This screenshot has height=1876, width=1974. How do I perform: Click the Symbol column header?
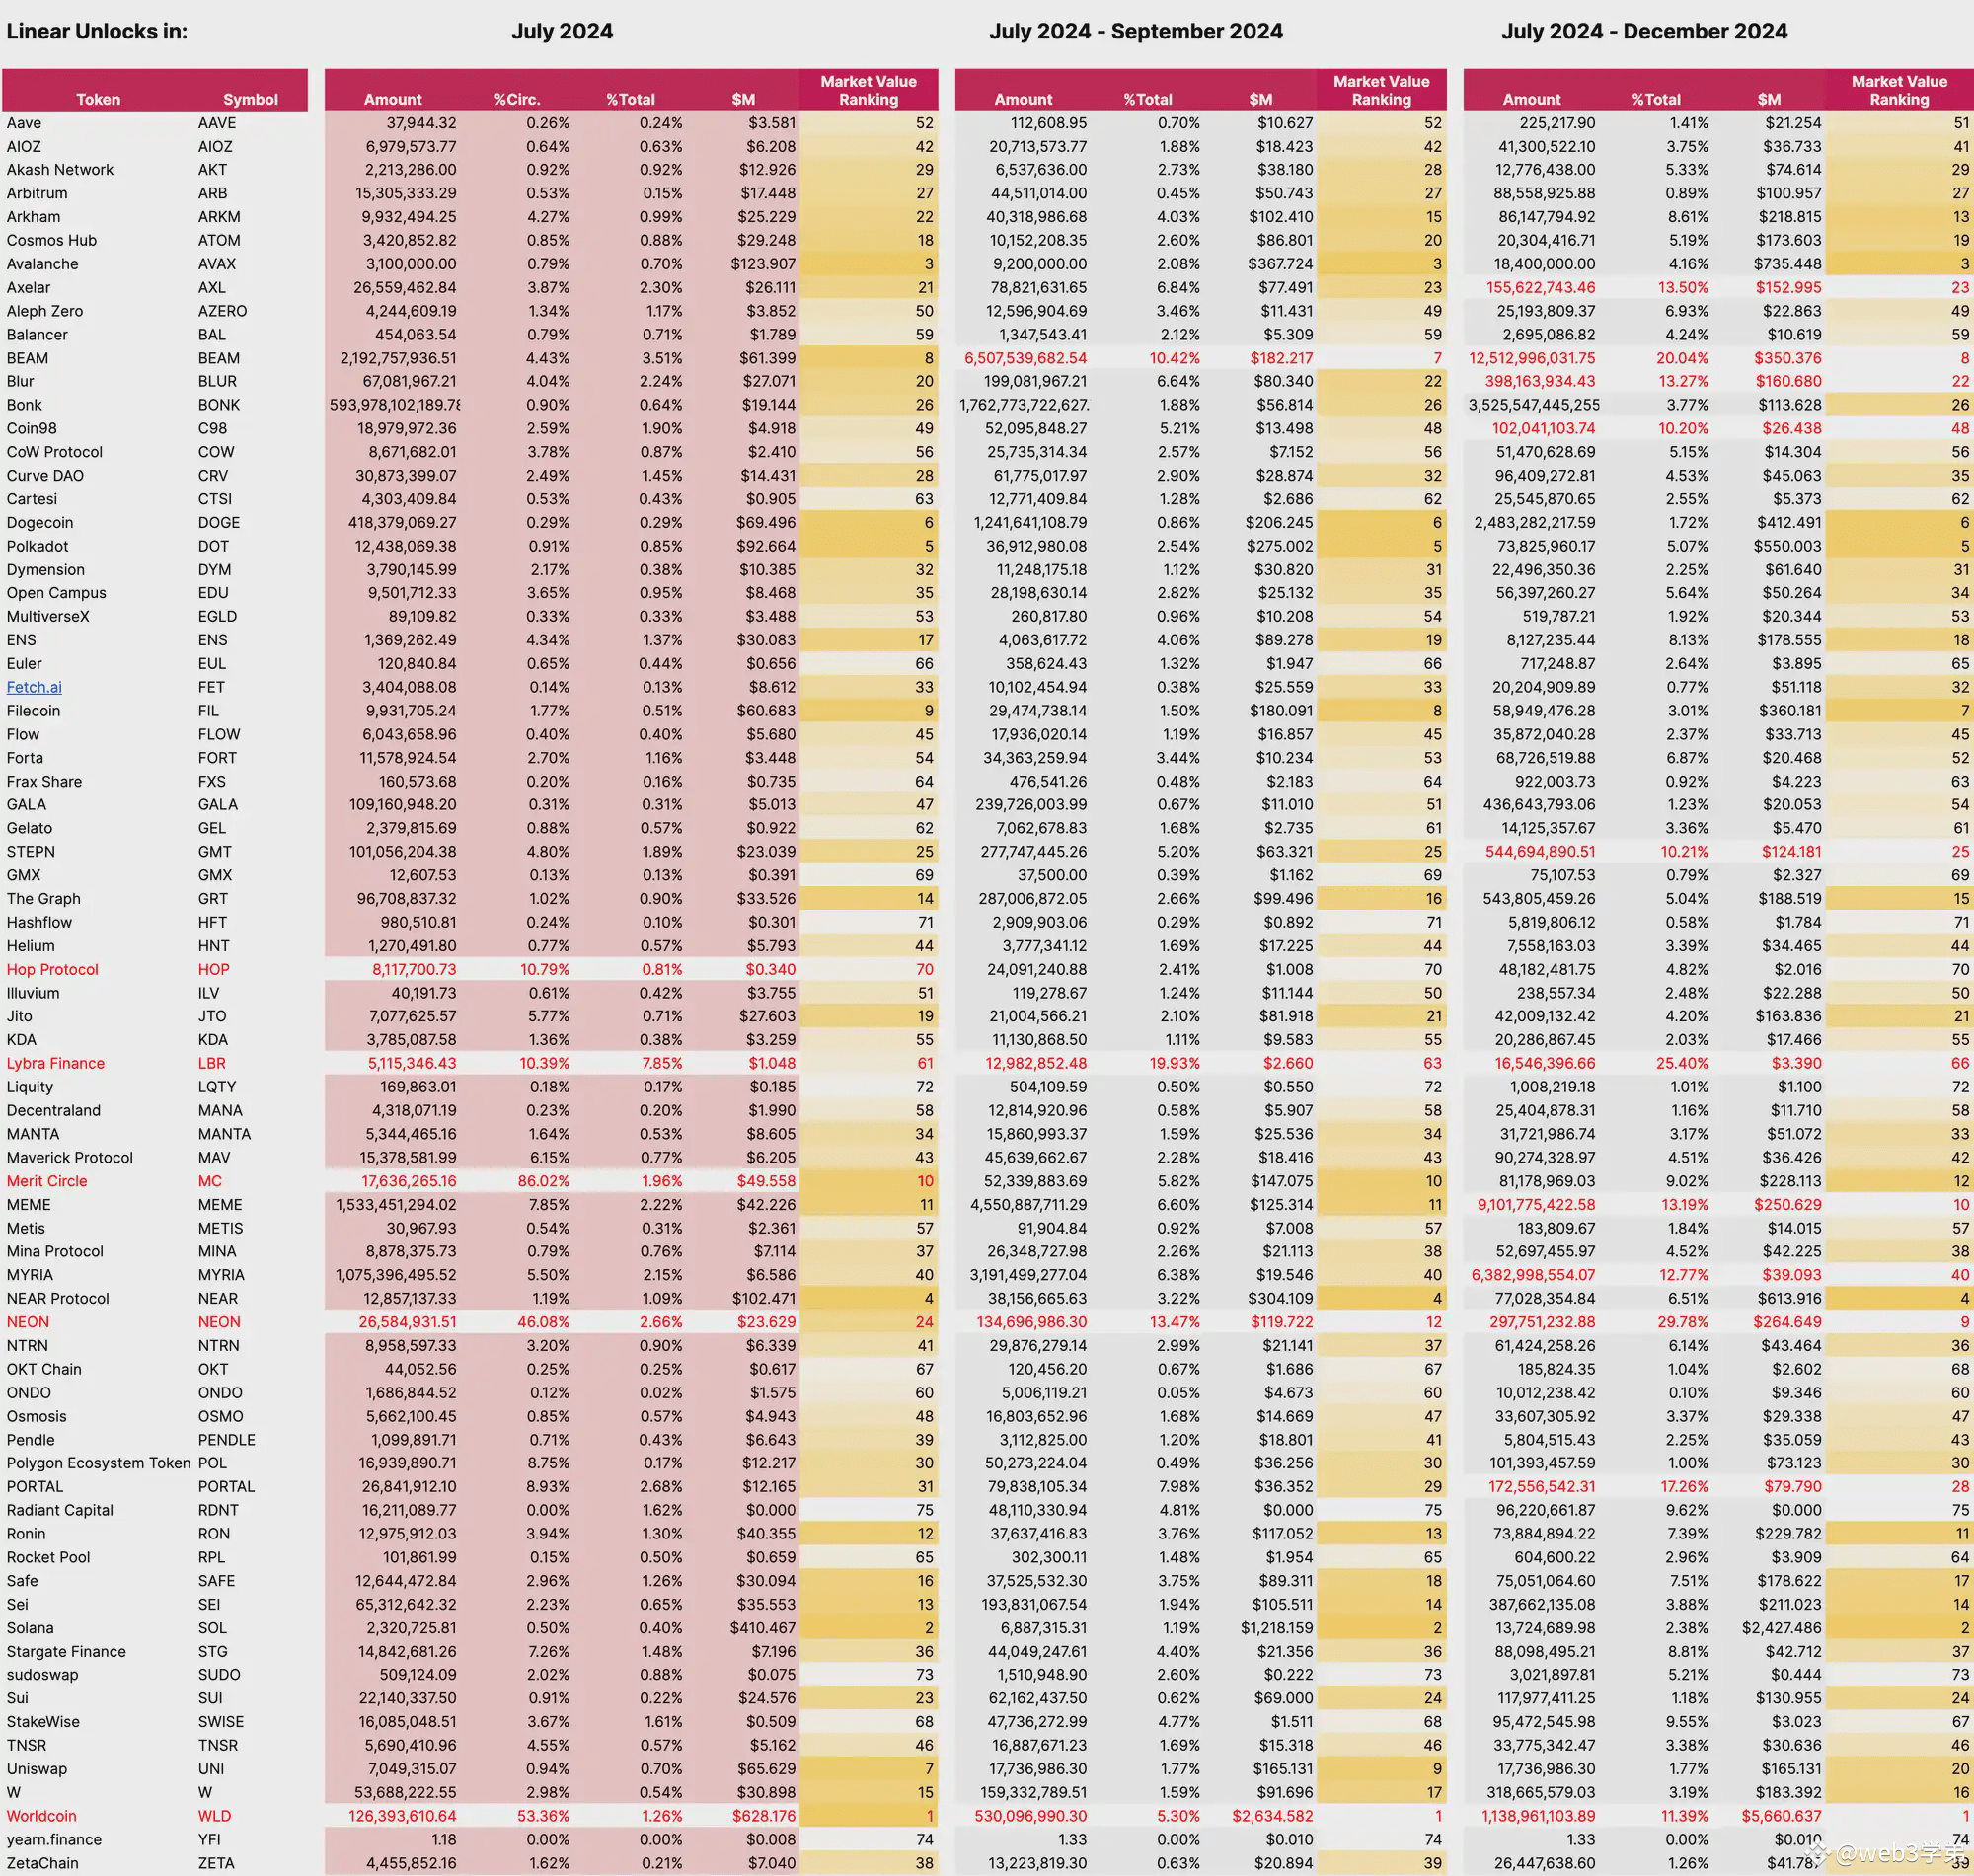coord(250,99)
